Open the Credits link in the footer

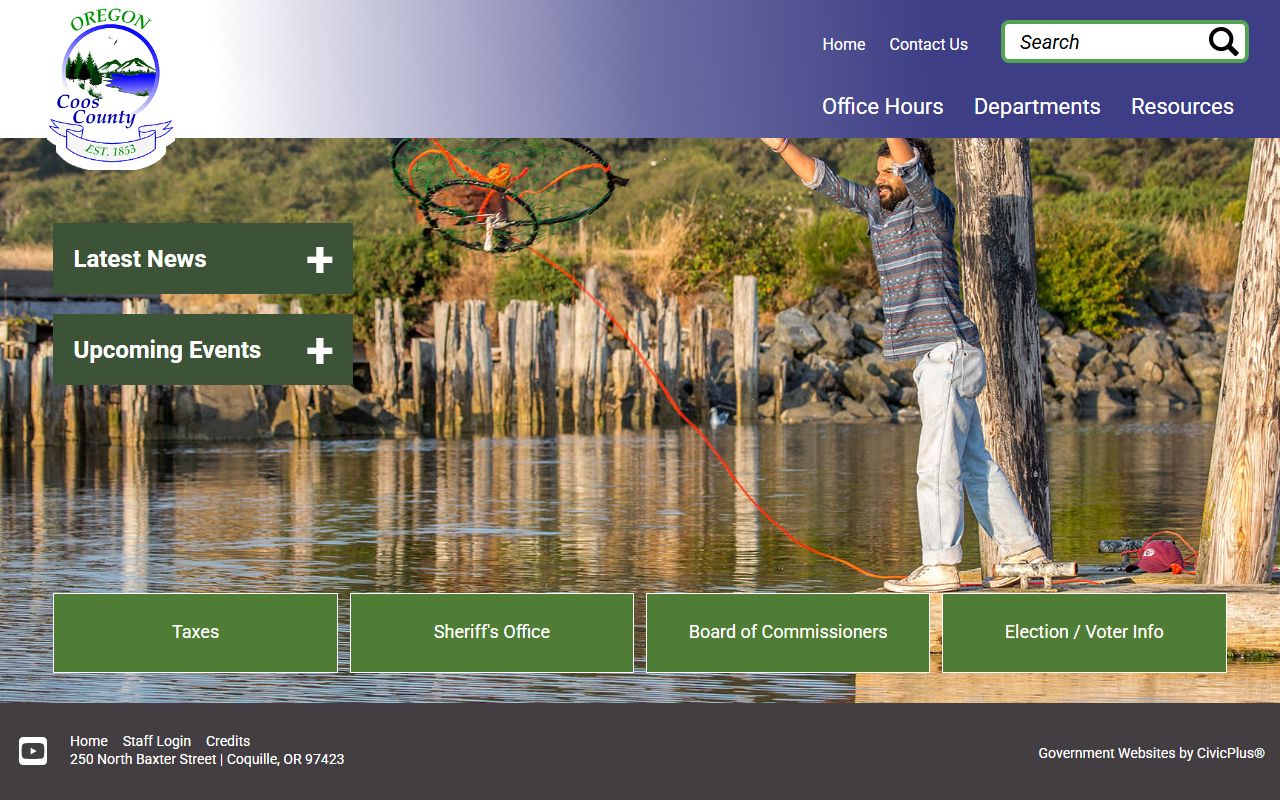point(228,741)
